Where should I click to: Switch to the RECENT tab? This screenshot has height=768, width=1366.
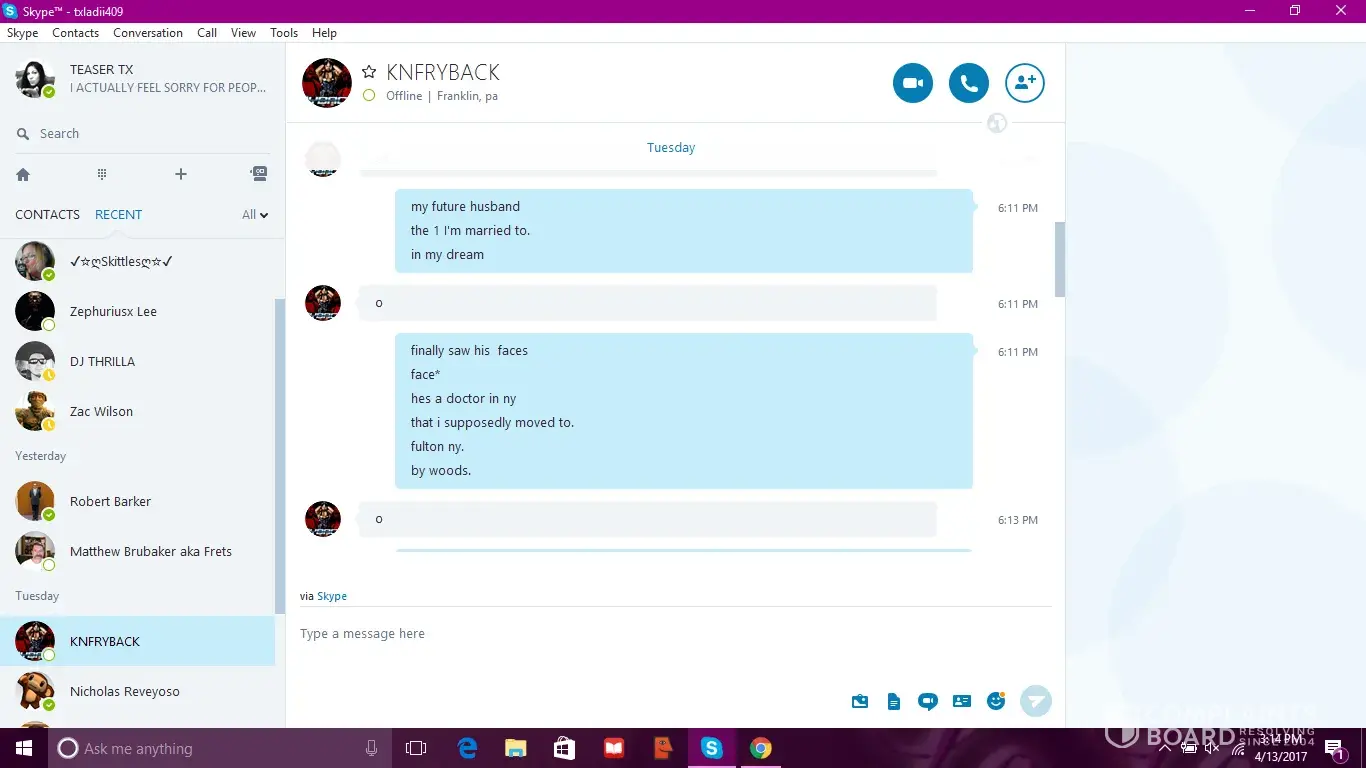[118, 214]
